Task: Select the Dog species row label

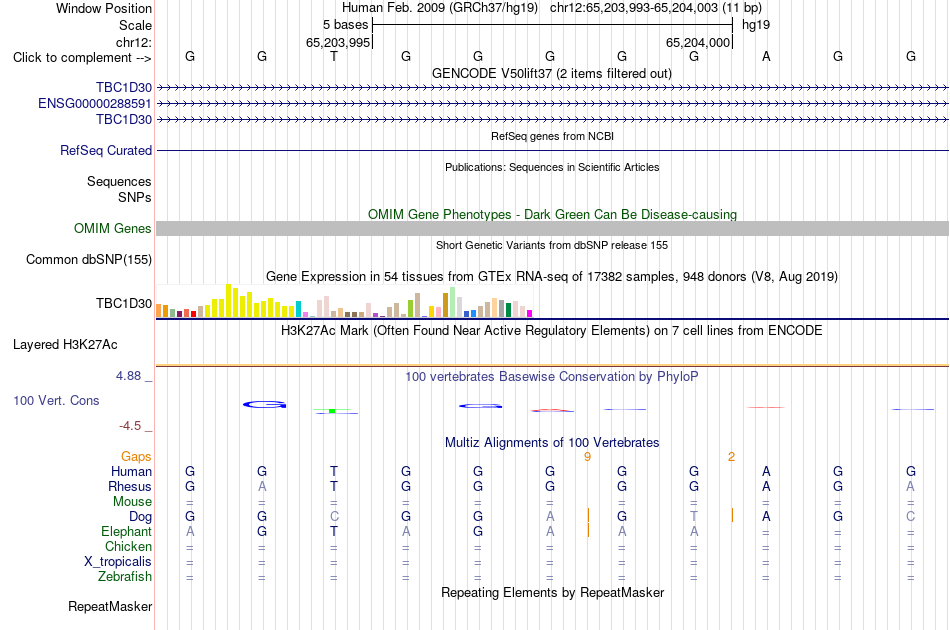Action: click(x=141, y=517)
